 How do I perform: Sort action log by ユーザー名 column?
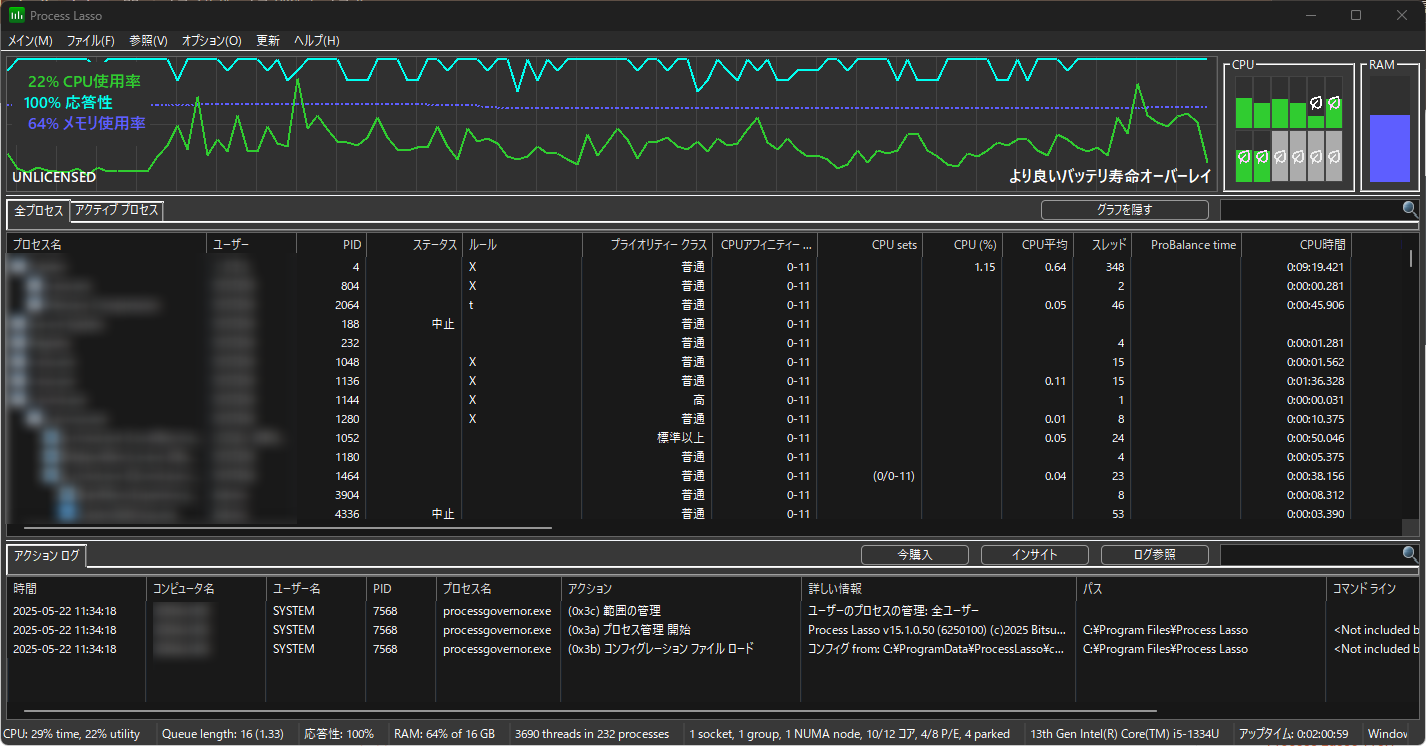(x=316, y=589)
